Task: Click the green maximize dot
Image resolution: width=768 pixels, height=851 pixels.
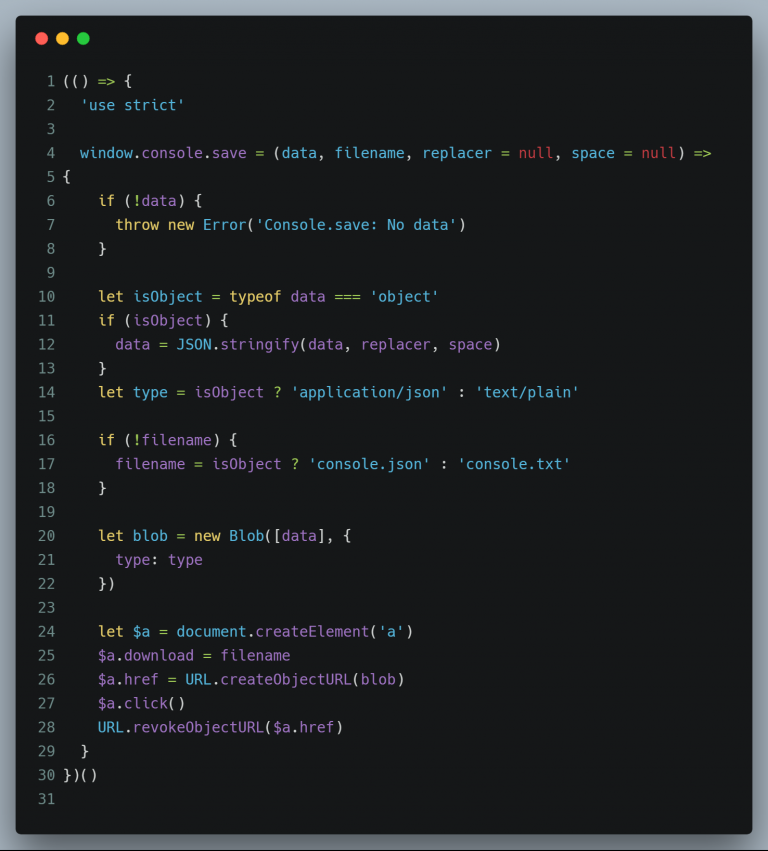Action: coord(83,39)
